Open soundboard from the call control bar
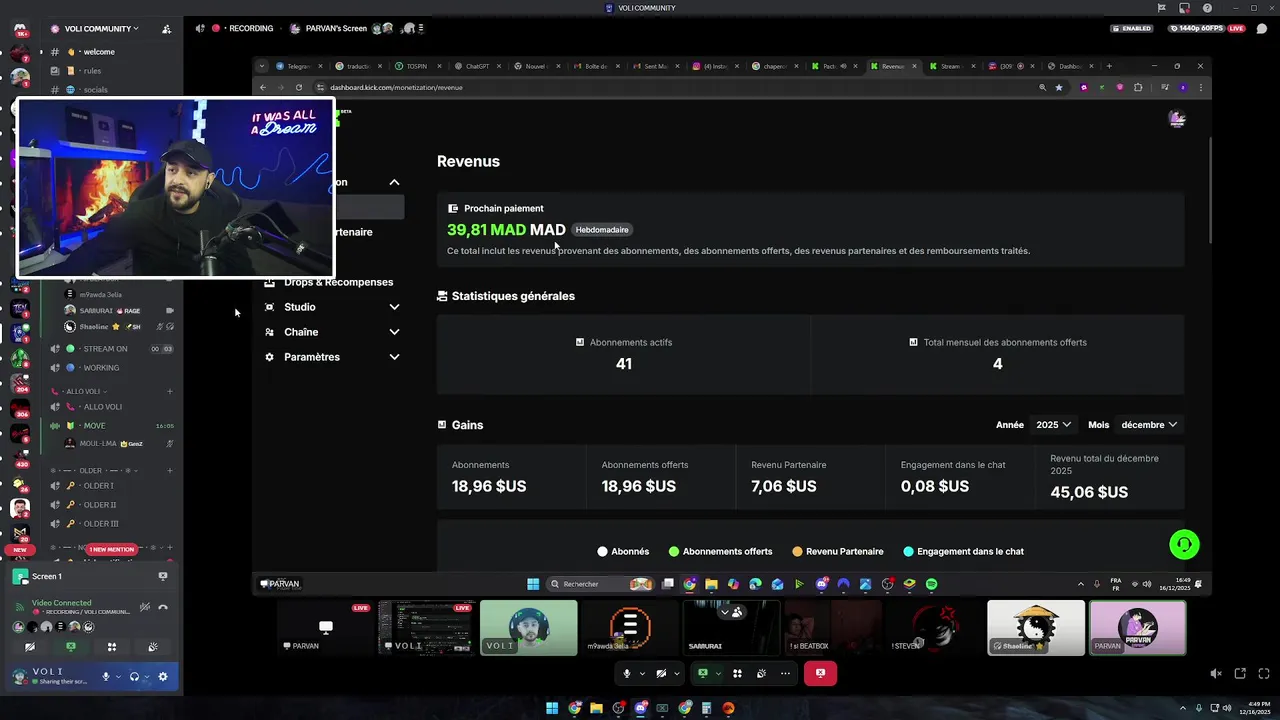Viewport: 1280px width, 720px height. tap(761, 674)
